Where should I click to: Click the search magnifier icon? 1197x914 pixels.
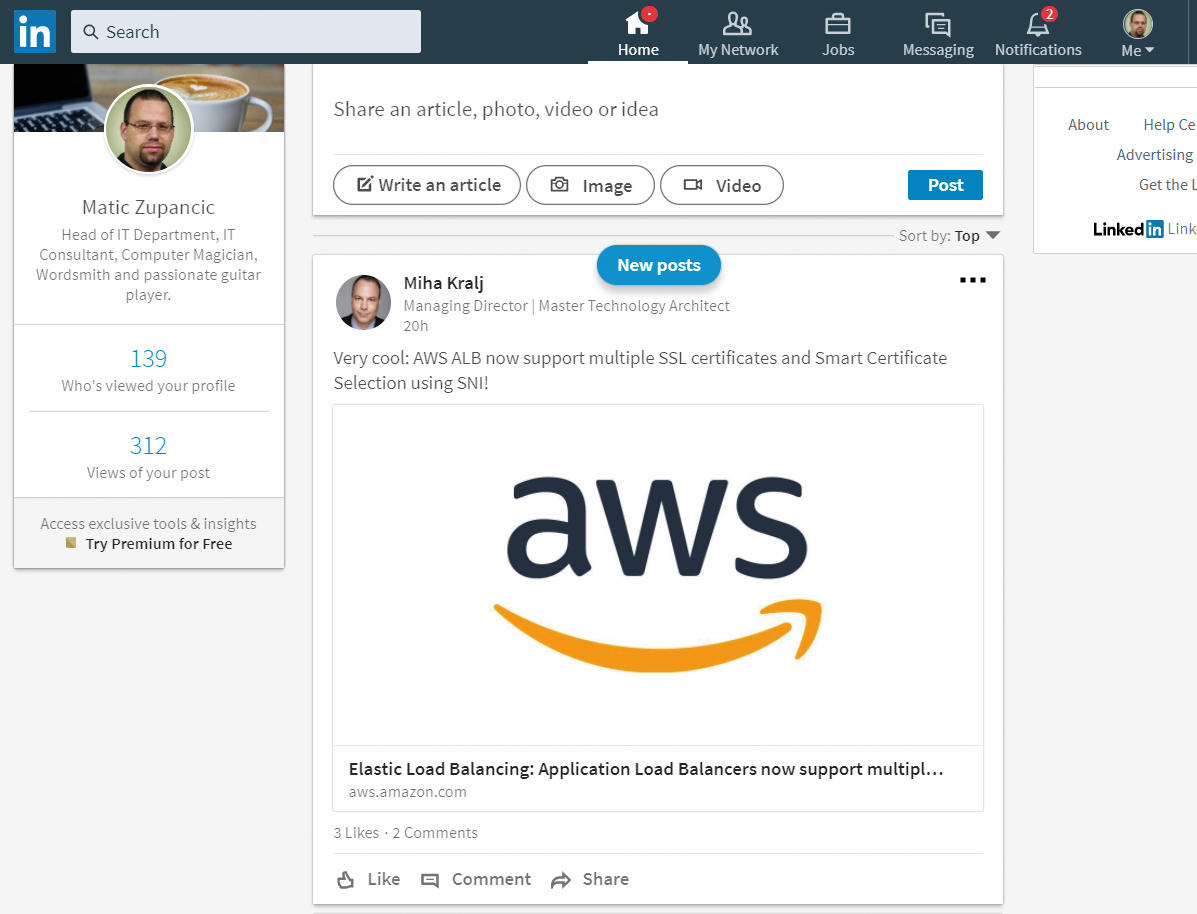tap(91, 32)
